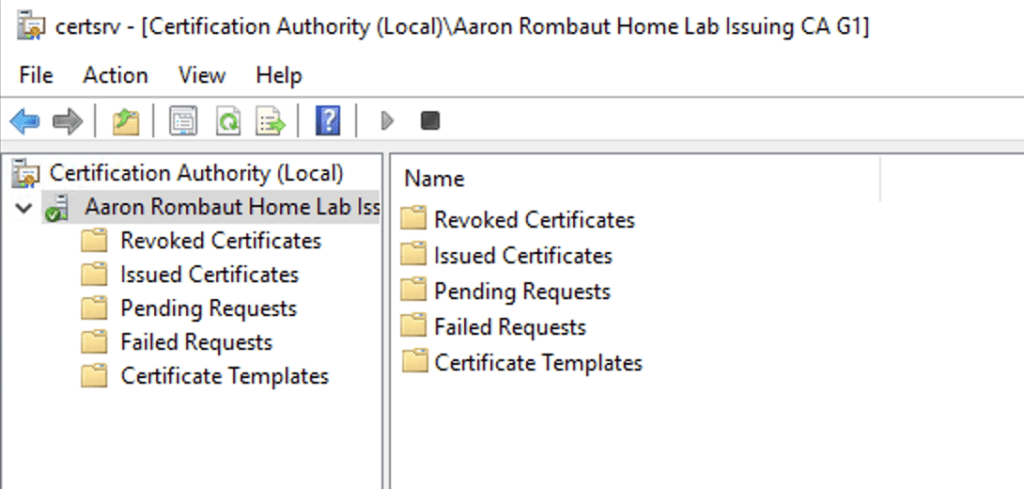This screenshot has width=1024, height=489.
Task: Select Certification Authority (Local) root node
Action: pyautogui.click(x=195, y=173)
